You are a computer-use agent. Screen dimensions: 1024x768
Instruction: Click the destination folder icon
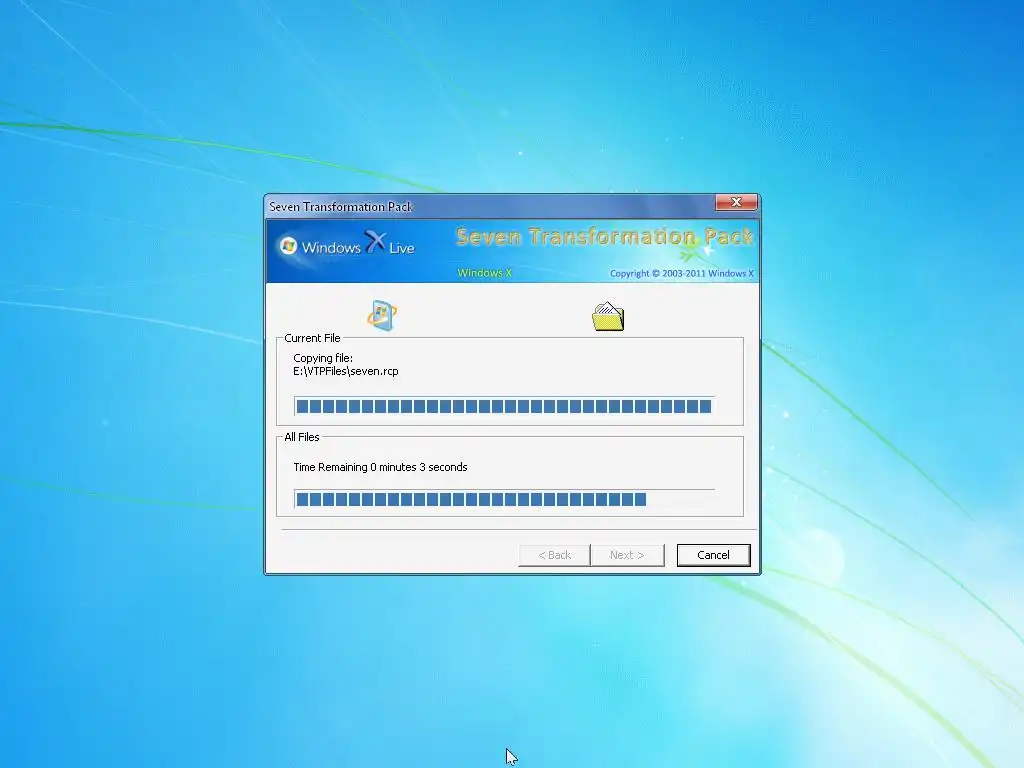[x=608, y=317]
